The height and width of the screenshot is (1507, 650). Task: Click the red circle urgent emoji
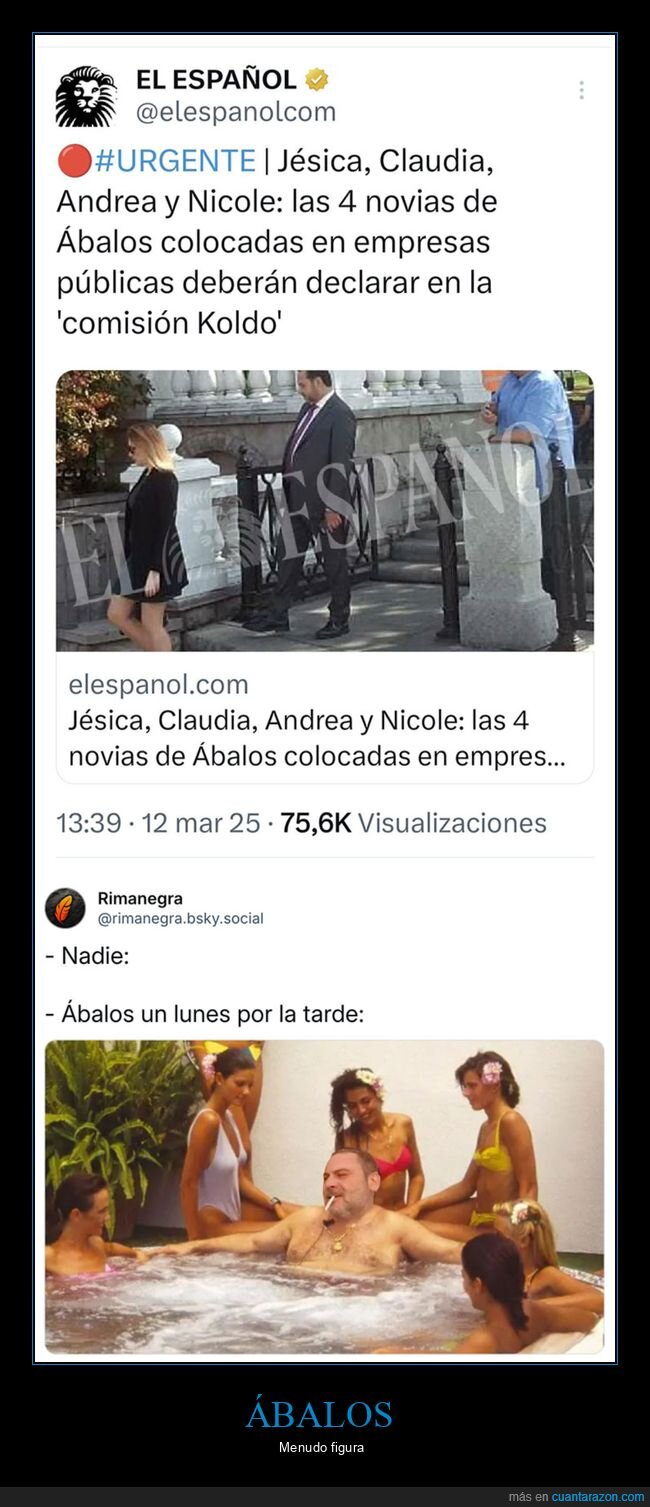tap(75, 161)
